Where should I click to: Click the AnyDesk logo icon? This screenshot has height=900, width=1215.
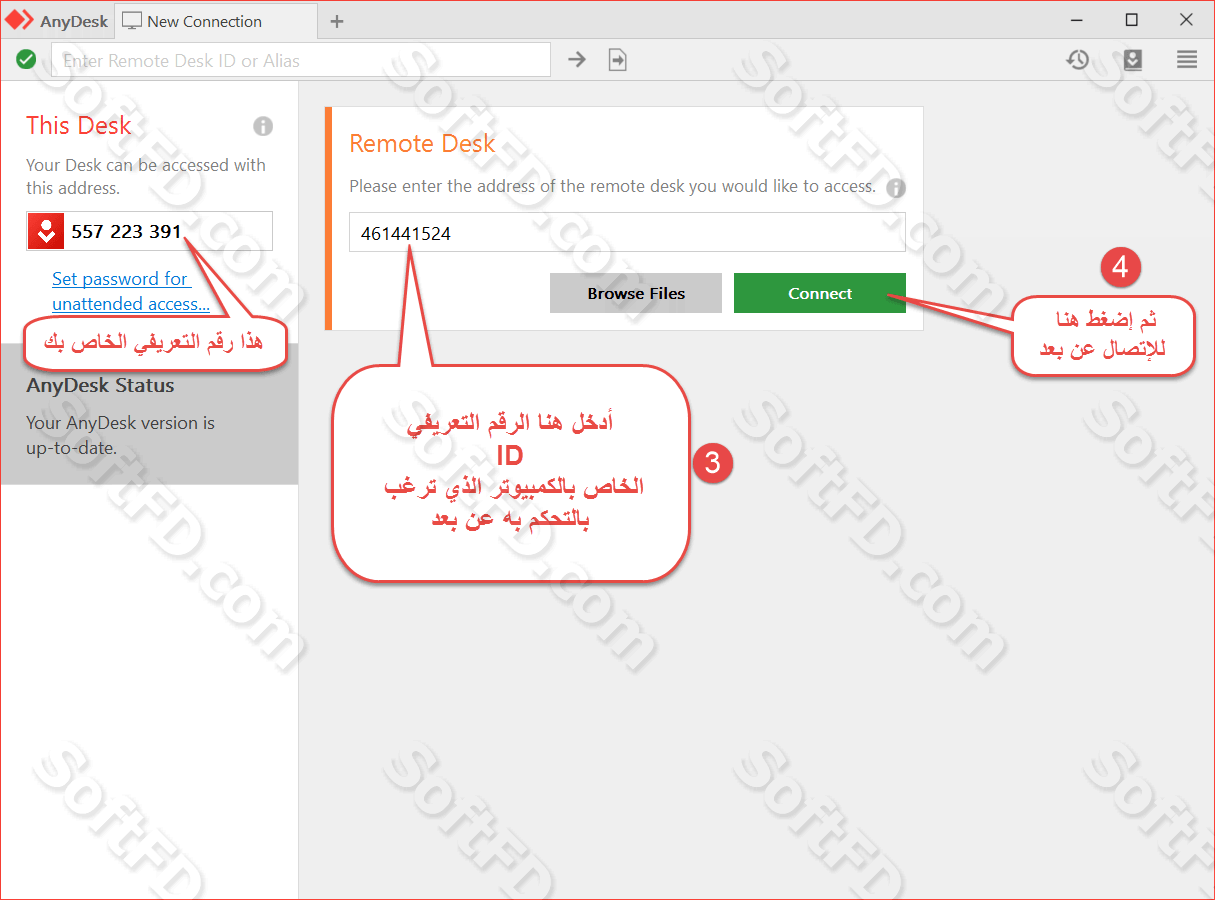[20, 20]
